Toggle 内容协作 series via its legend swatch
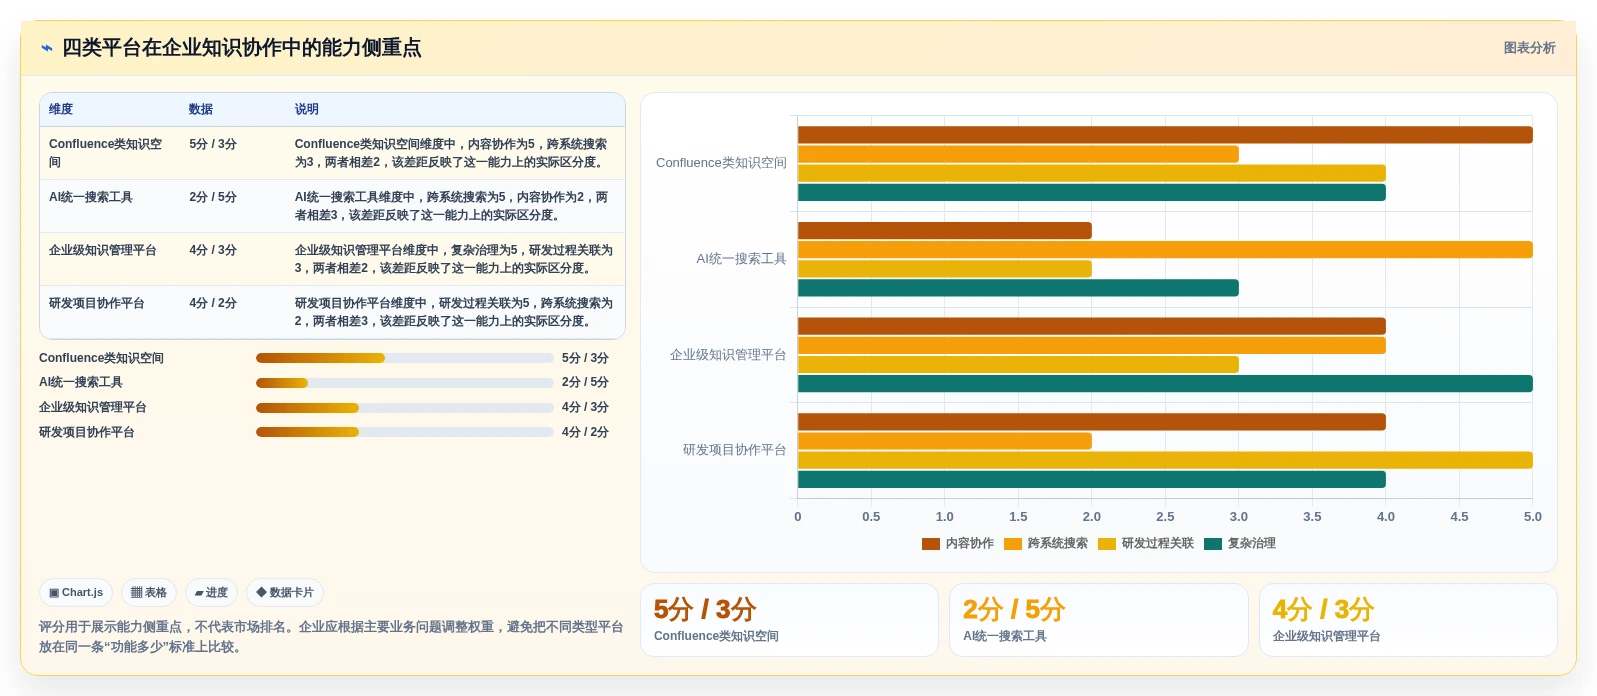This screenshot has height=696, width=1597. (x=931, y=544)
